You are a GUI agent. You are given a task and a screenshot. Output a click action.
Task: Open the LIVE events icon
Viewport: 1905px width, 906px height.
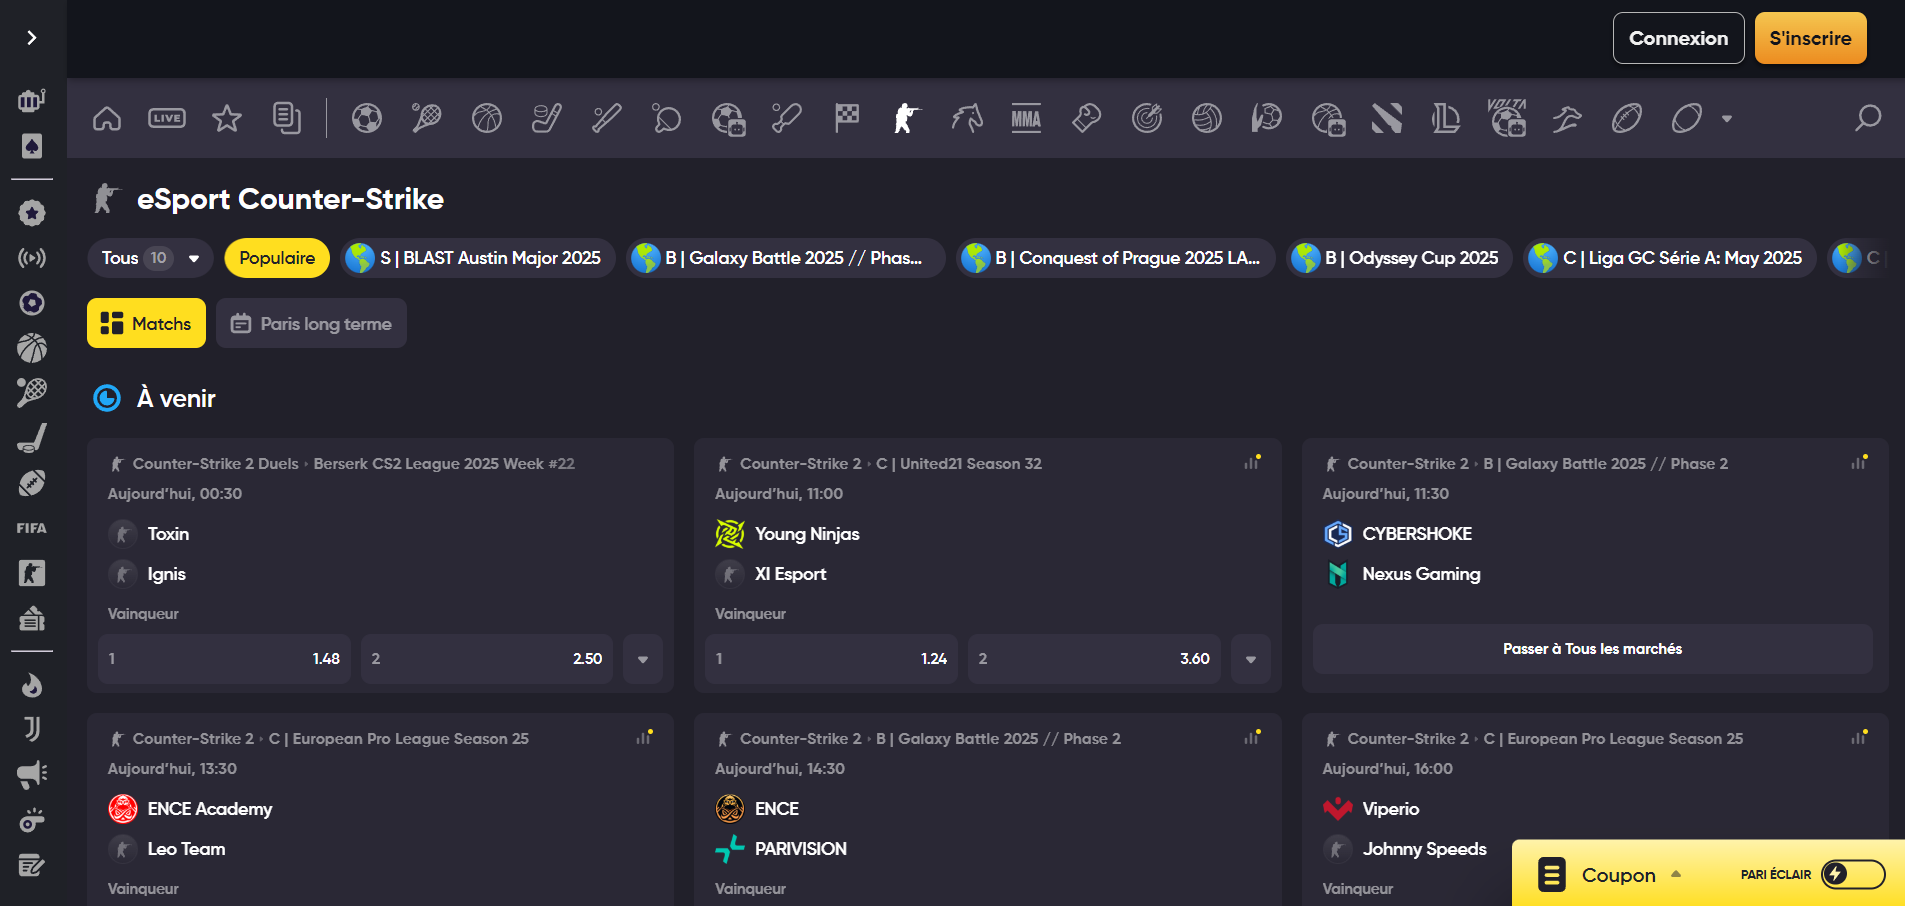coord(167,118)
